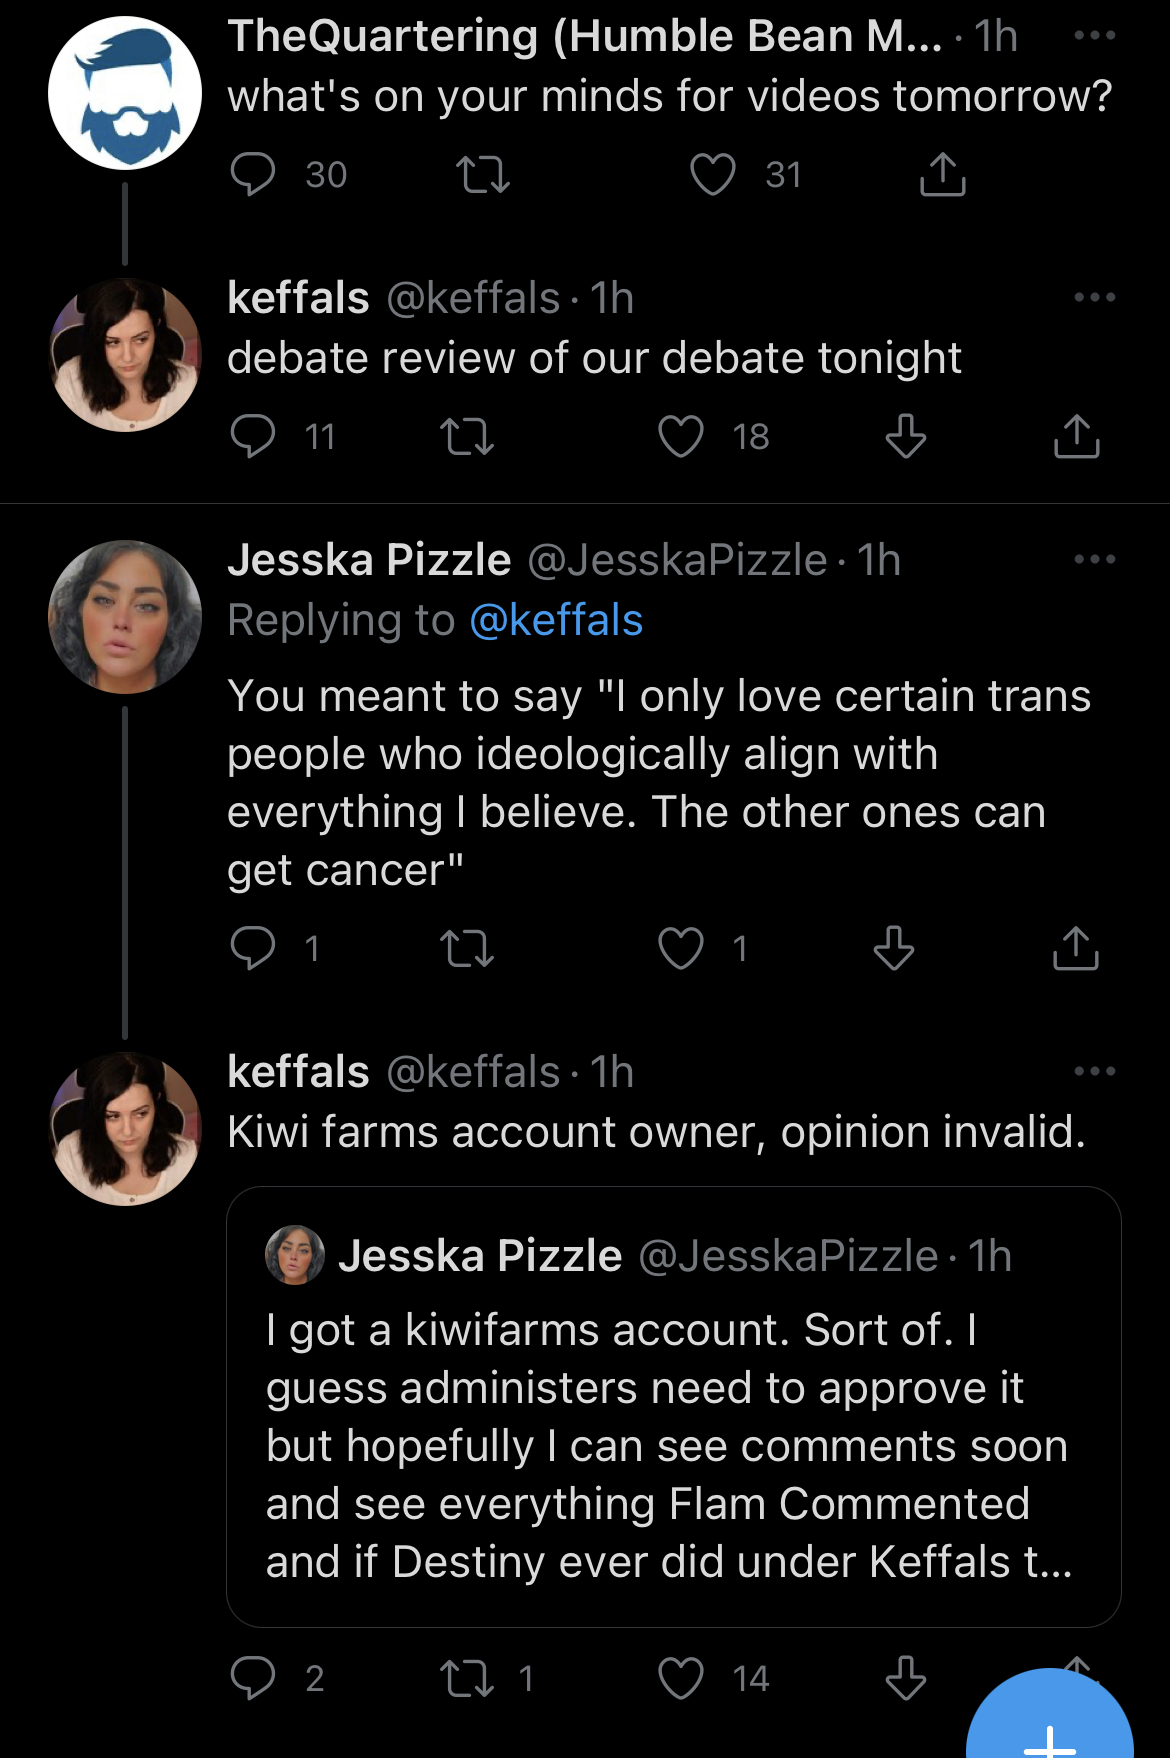
Task: Retweet TheQuartering's tweet about videos
Action: 483,174
